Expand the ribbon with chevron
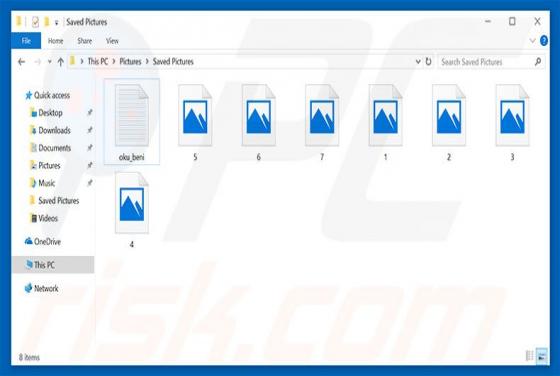 (x=532, y=41)
